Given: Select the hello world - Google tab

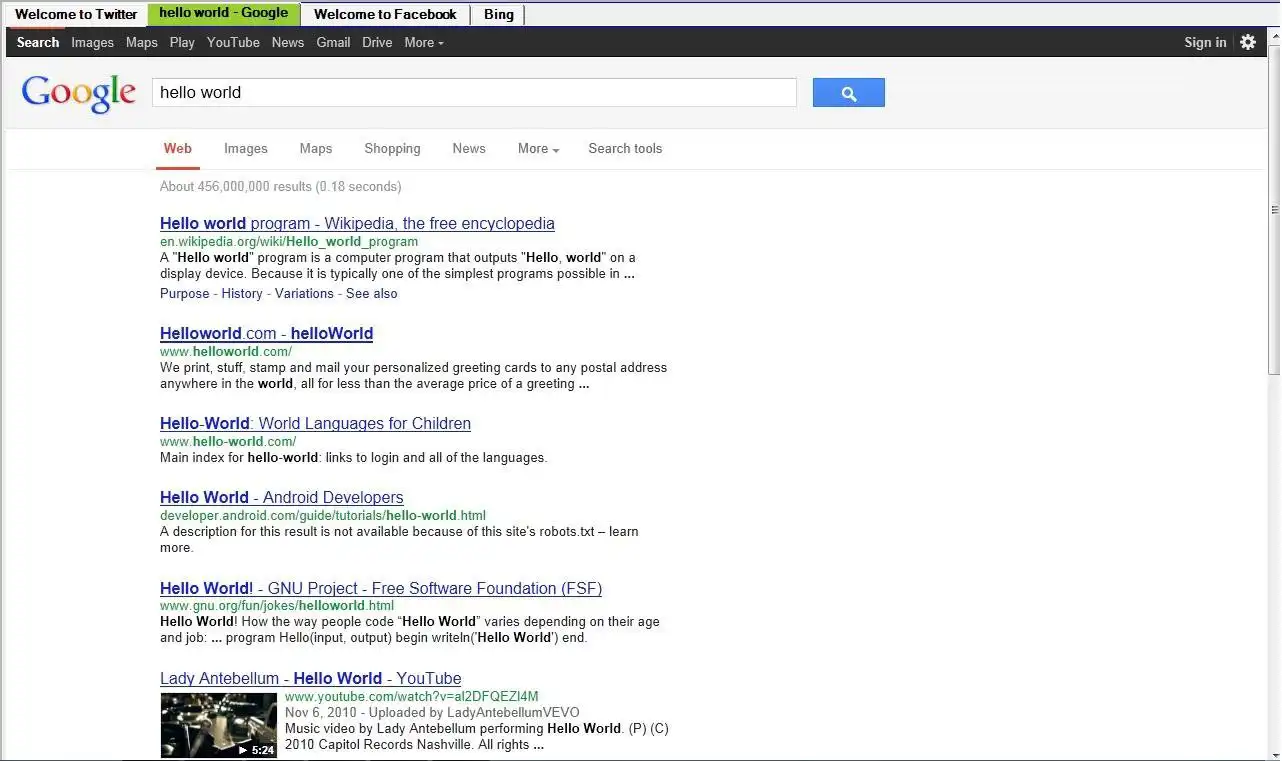Looking at the screenshot, I should coord(224,14).
